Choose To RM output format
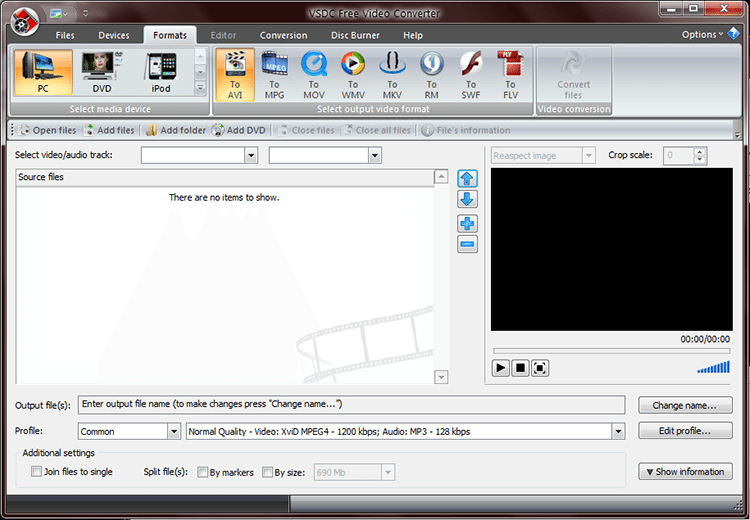 431,75
